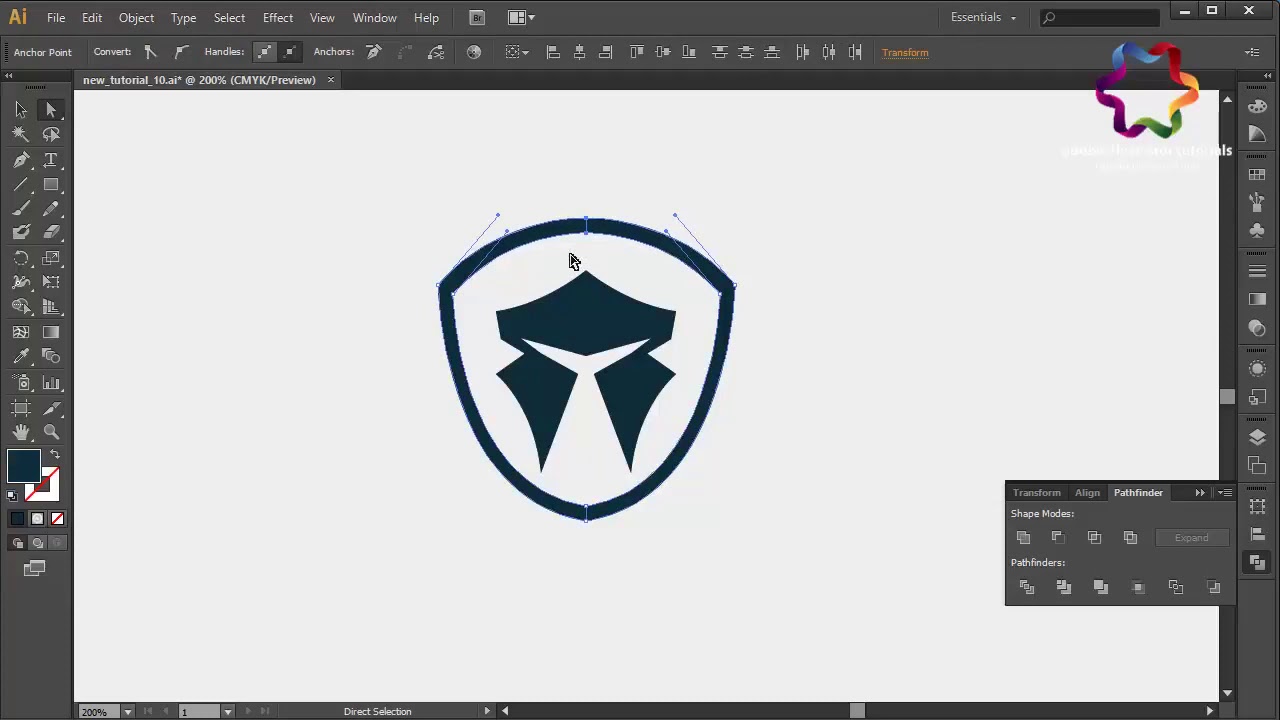The width and height of the screenshot is (1280, 720).
Task: Select the Rectangle tool
Action: point(51,185)
